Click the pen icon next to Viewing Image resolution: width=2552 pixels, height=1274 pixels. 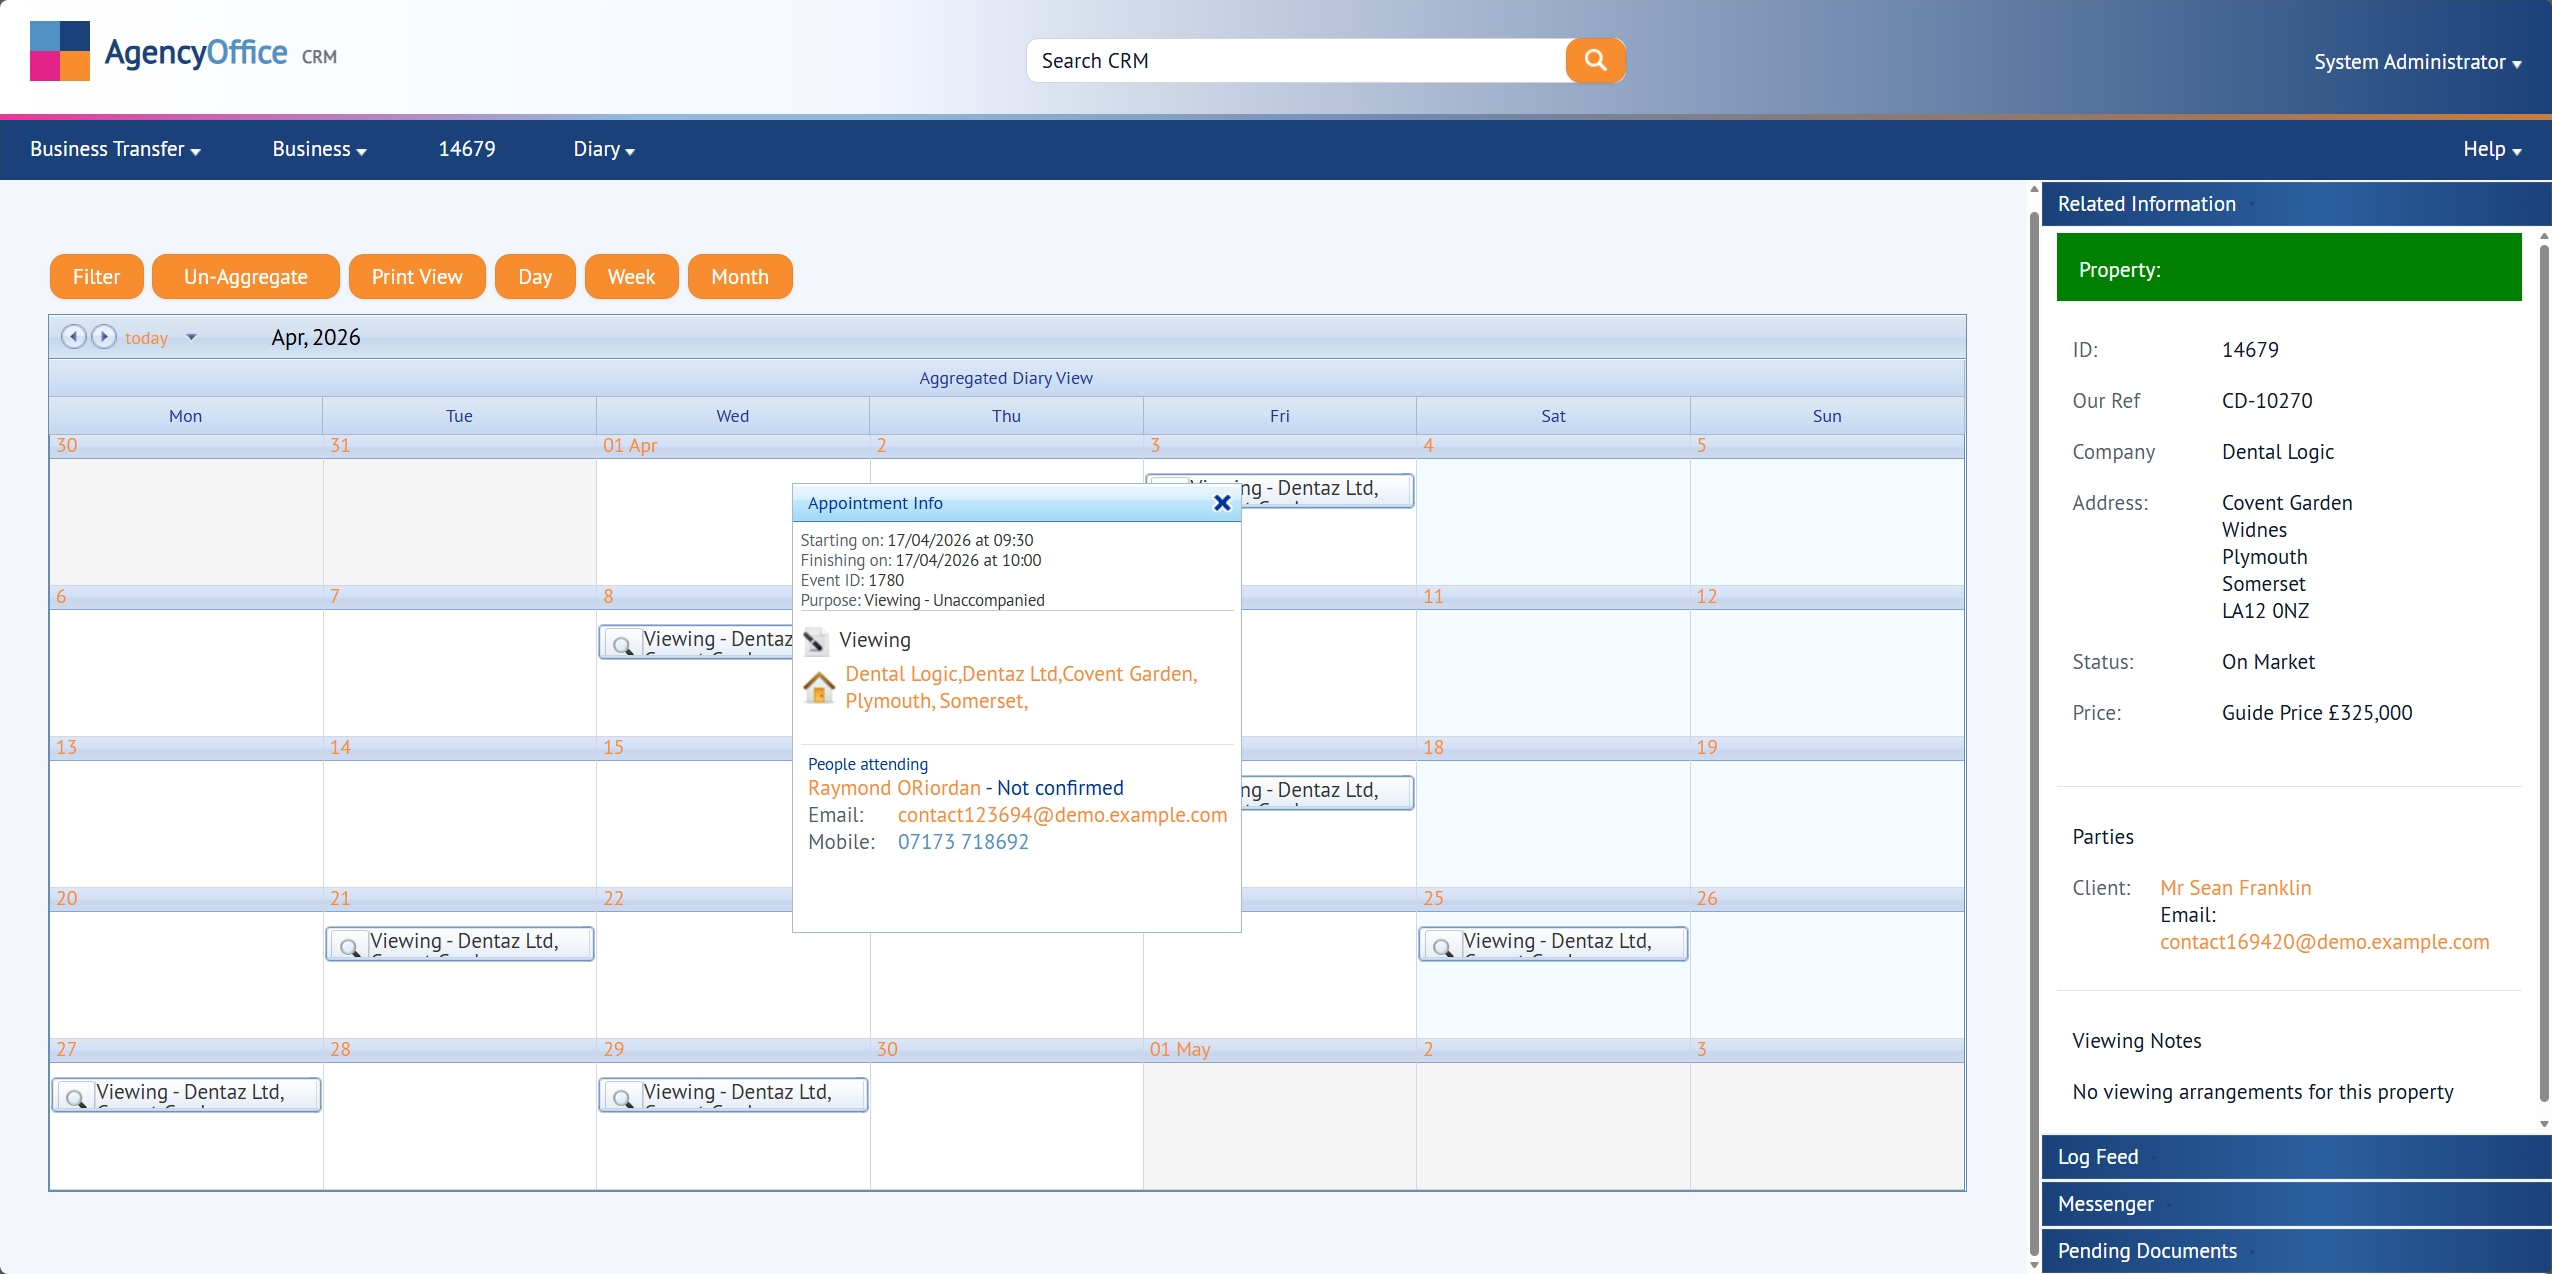816,640
